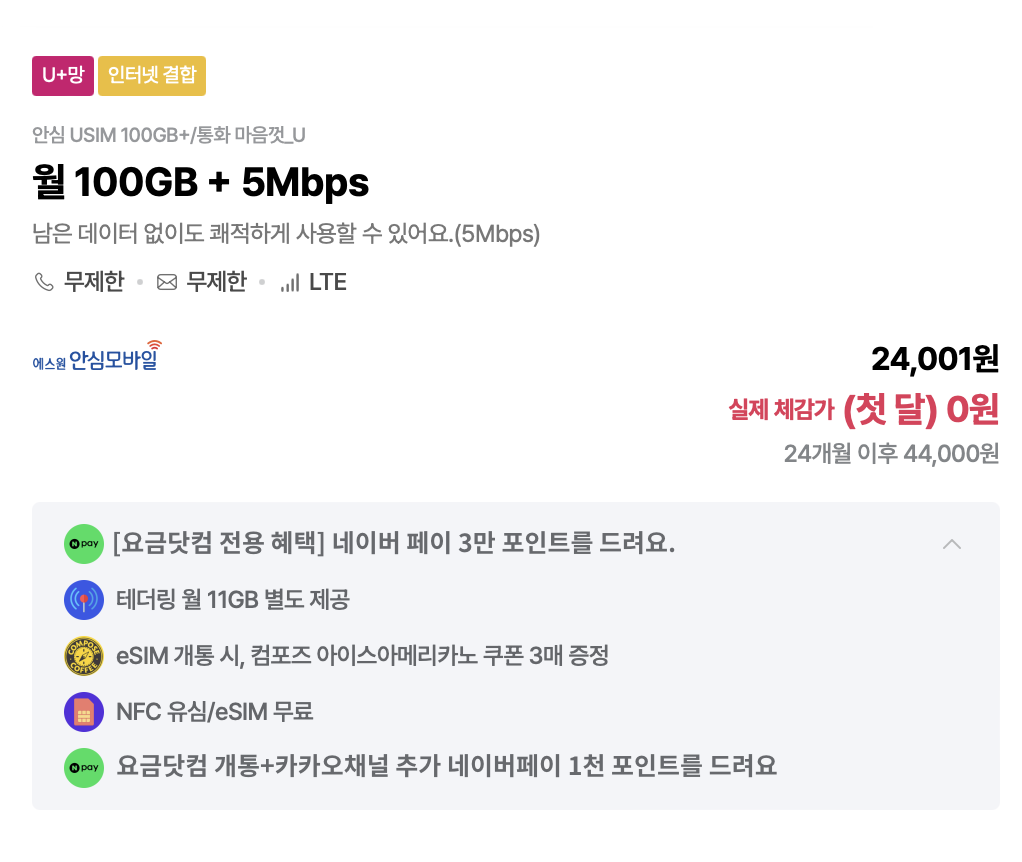Click the Naver Pay icon beside 3만 포인트 benefit
The height and width of the screenshot is (862, 1022).
83,545
